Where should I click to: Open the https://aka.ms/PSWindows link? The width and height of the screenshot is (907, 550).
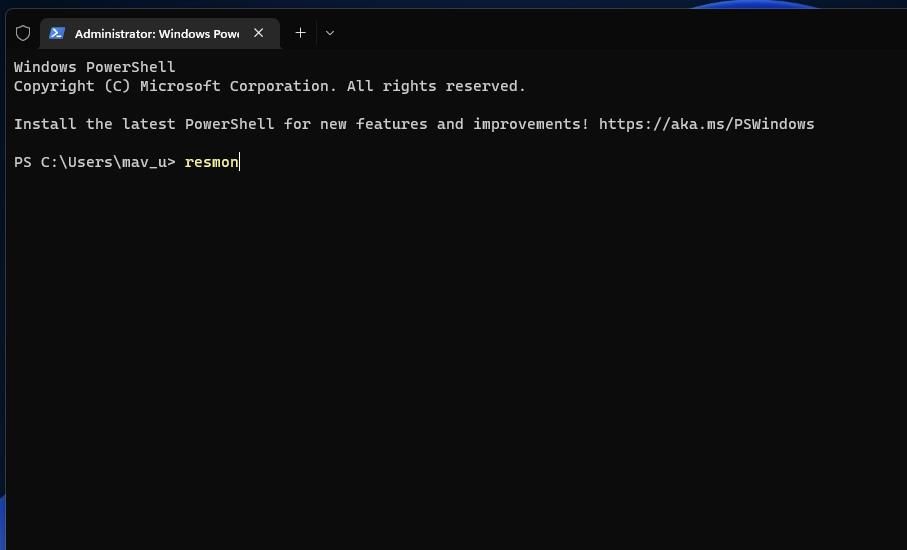coord(706,124)
